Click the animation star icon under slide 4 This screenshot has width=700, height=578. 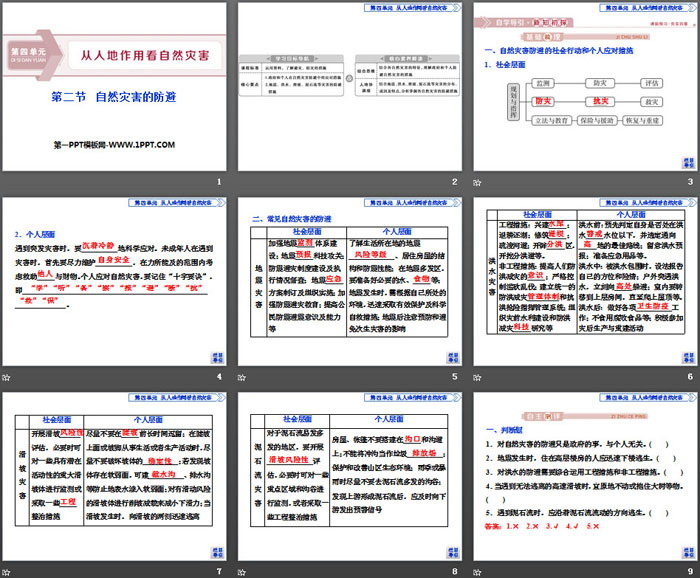(x=8, y=377)
